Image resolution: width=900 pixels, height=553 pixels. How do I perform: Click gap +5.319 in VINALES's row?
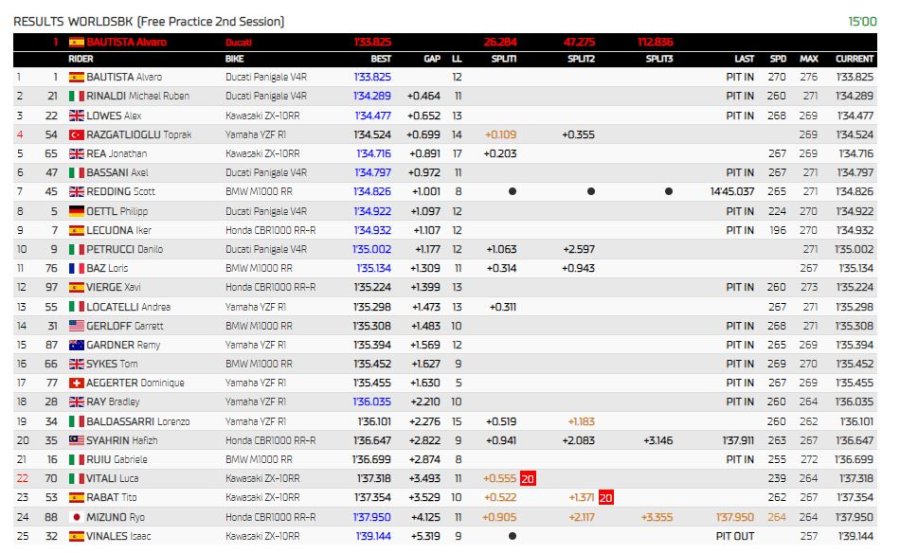coord(425,536)
